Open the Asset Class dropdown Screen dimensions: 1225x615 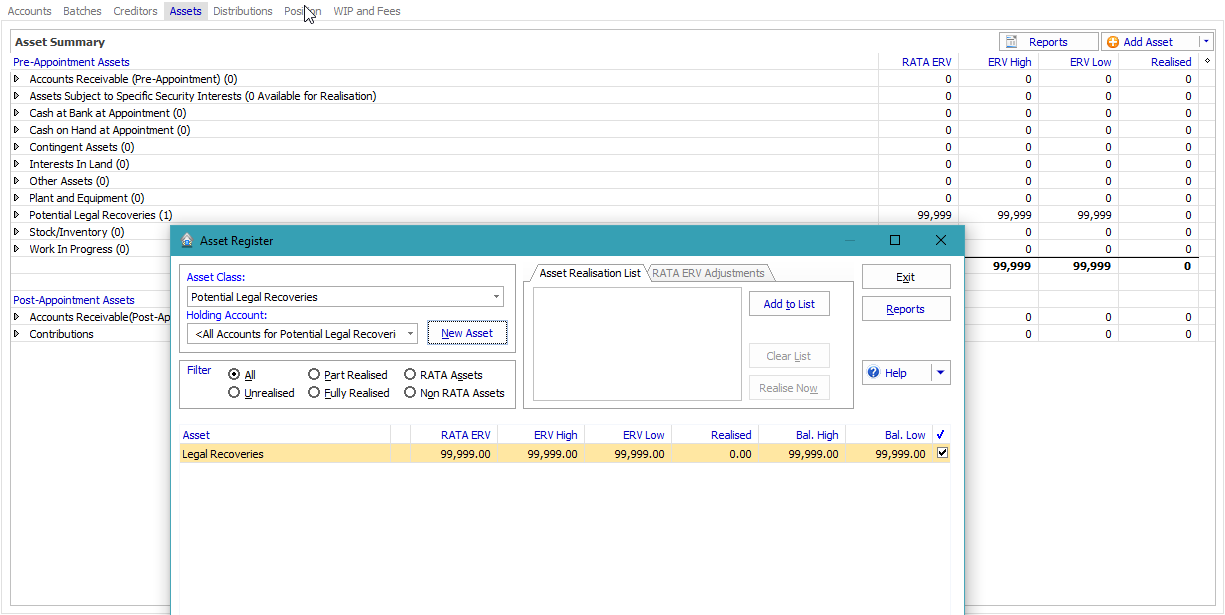coord(496,297)
